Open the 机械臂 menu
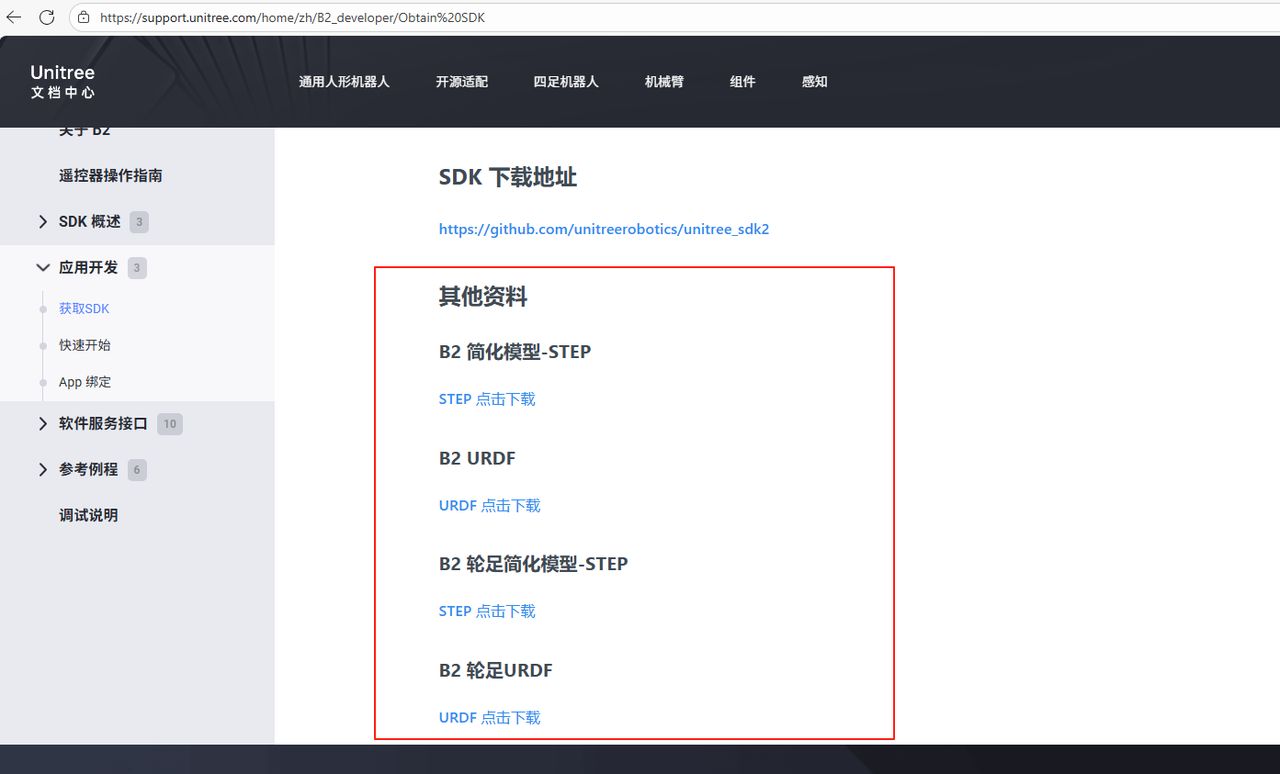 (664, 82)
